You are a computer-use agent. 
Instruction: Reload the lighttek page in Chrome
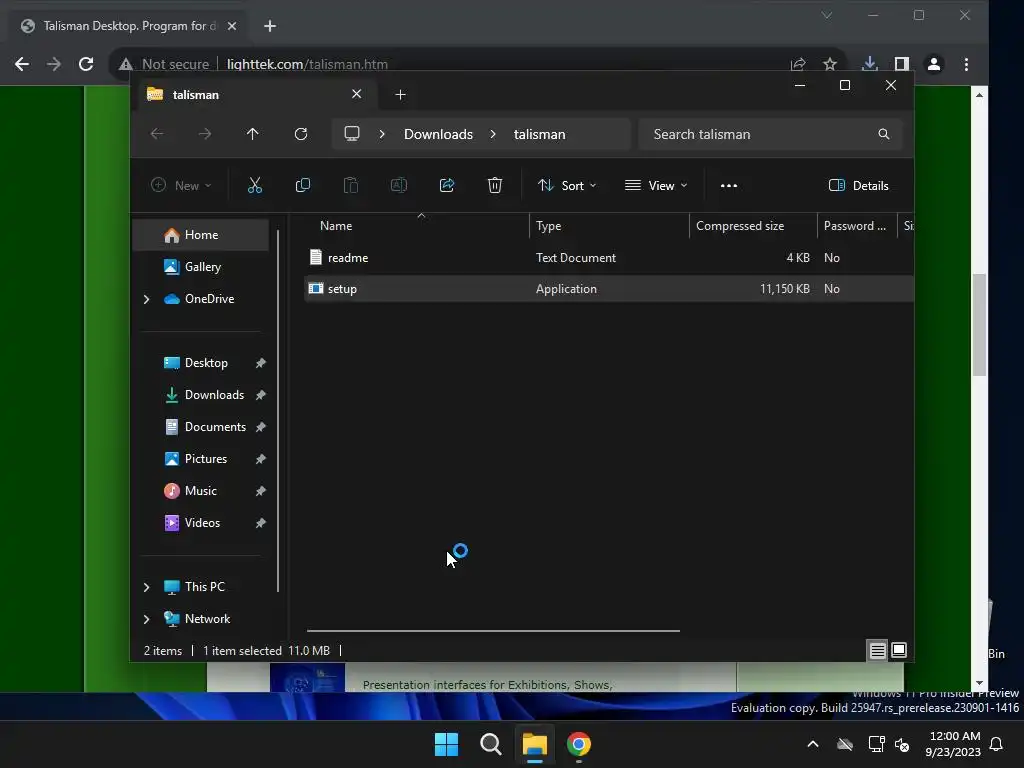click(x=86, y=64)
